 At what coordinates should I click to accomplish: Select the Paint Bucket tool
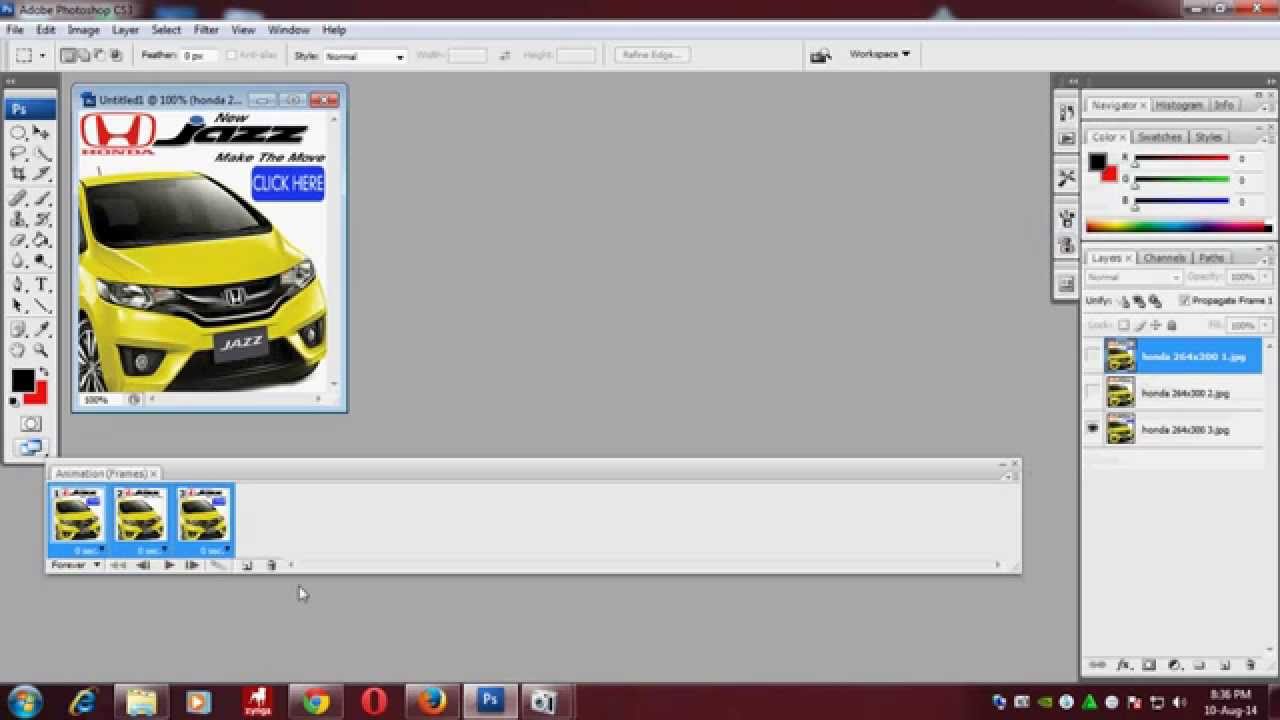(42, 240)
